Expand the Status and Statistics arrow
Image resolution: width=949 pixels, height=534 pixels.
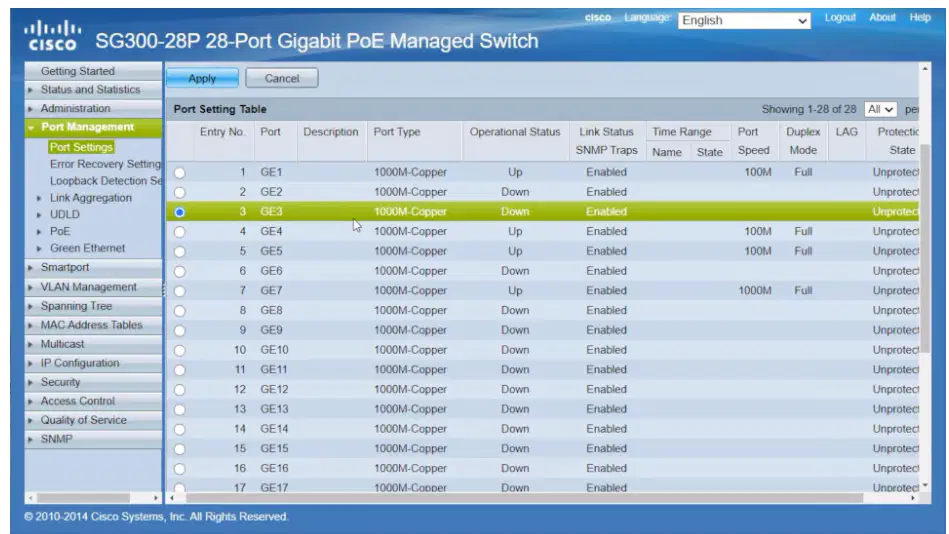point(31,90)
